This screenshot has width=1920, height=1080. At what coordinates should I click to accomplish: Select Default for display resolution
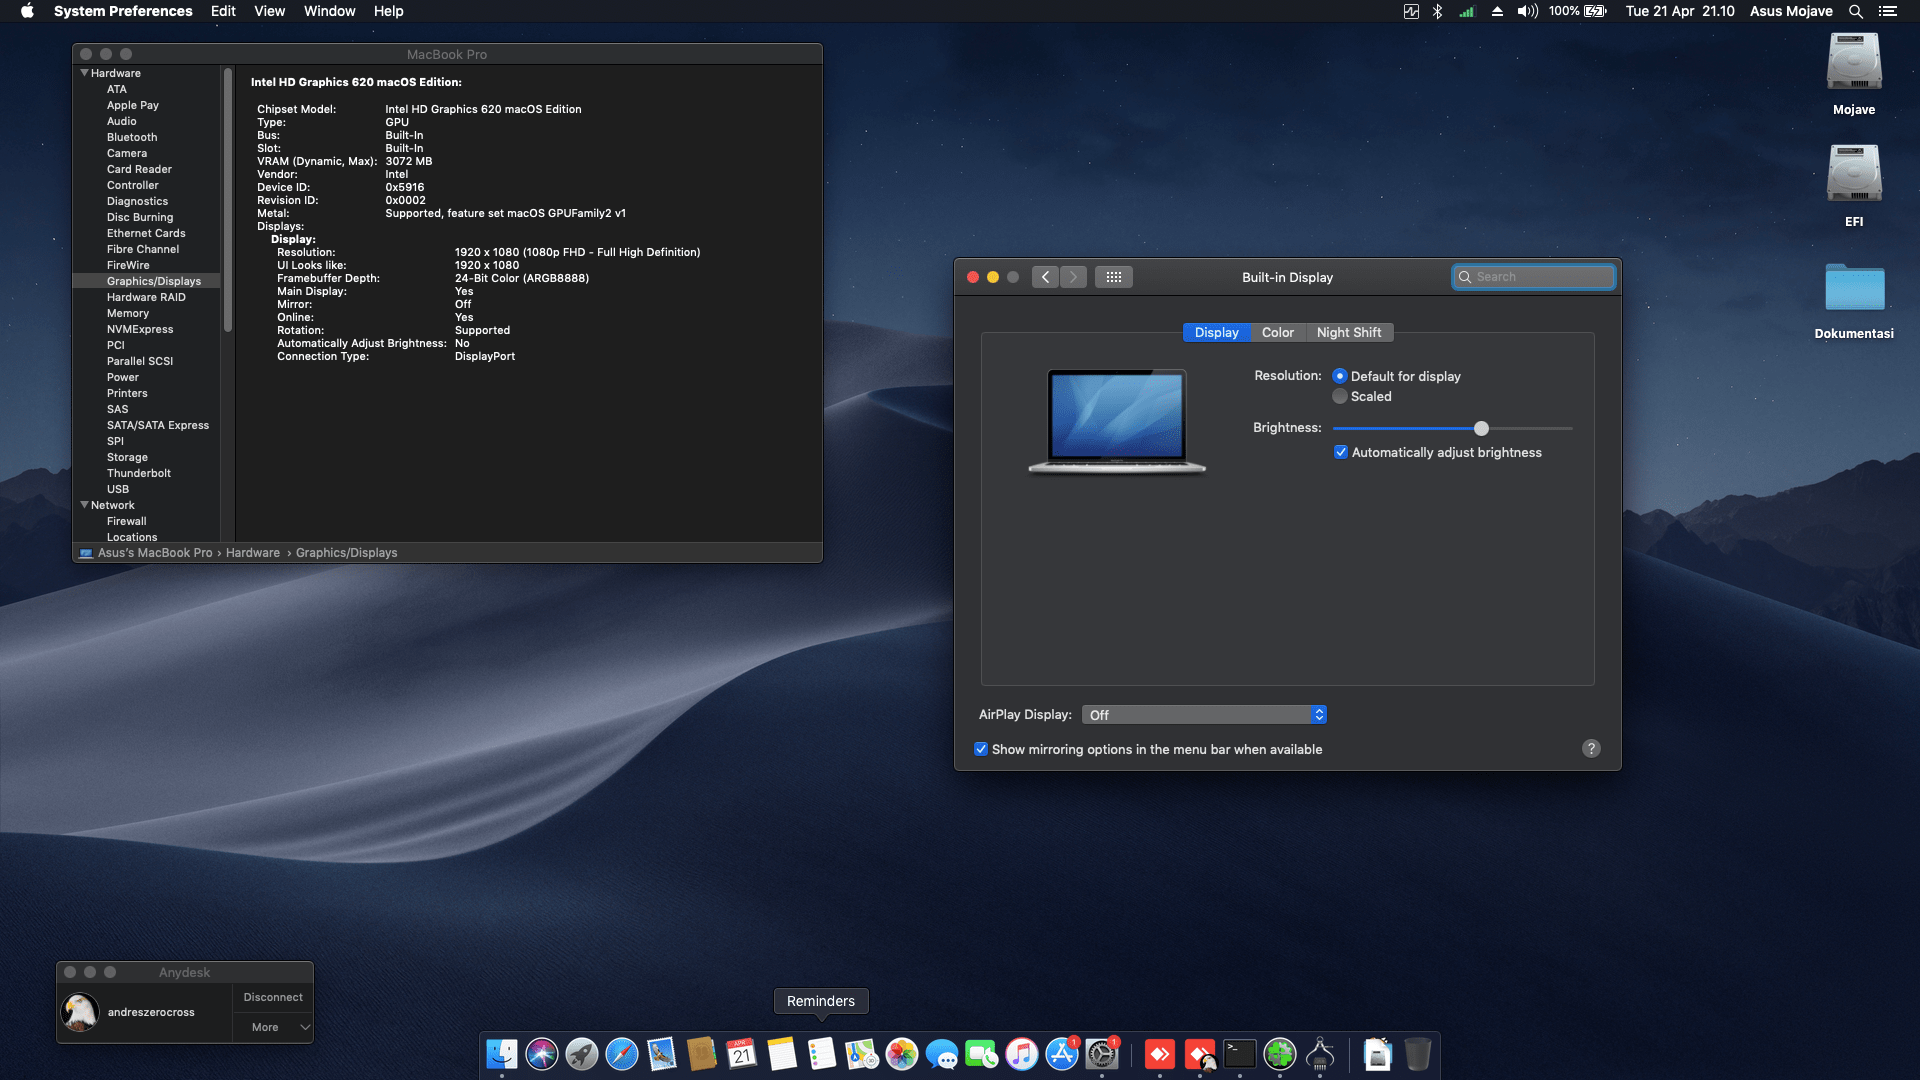coord(1340,376)
